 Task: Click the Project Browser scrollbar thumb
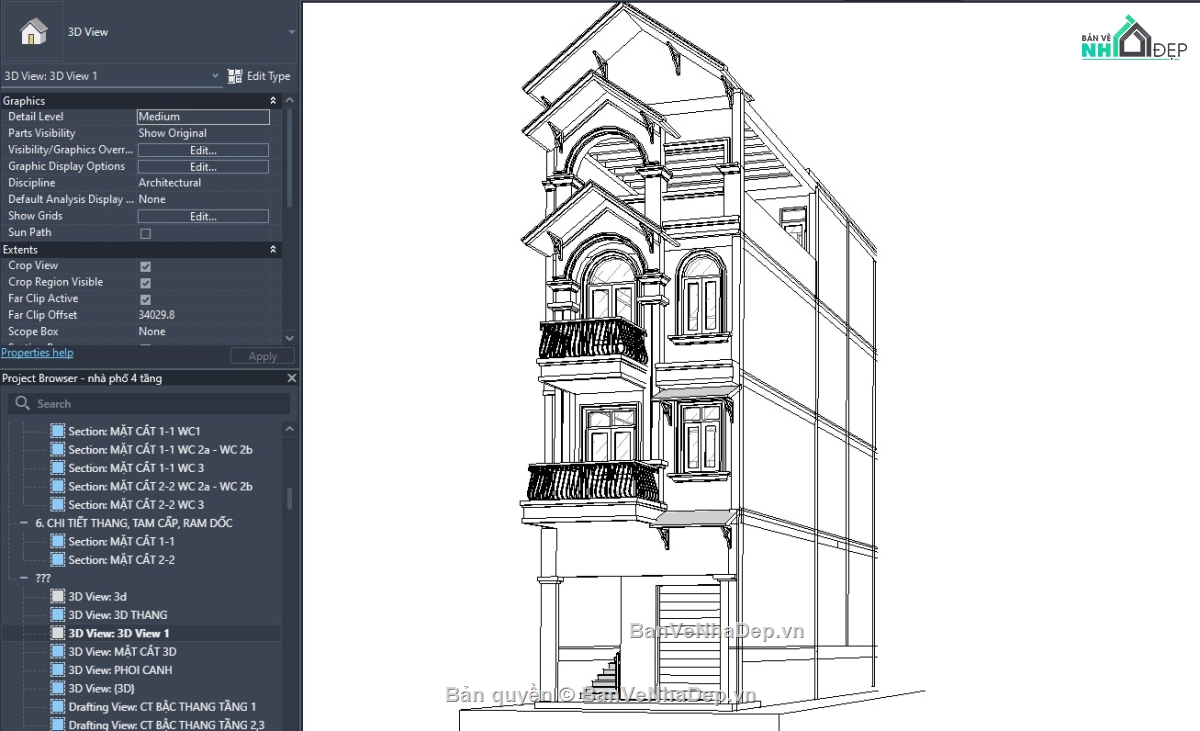[290, 498]
